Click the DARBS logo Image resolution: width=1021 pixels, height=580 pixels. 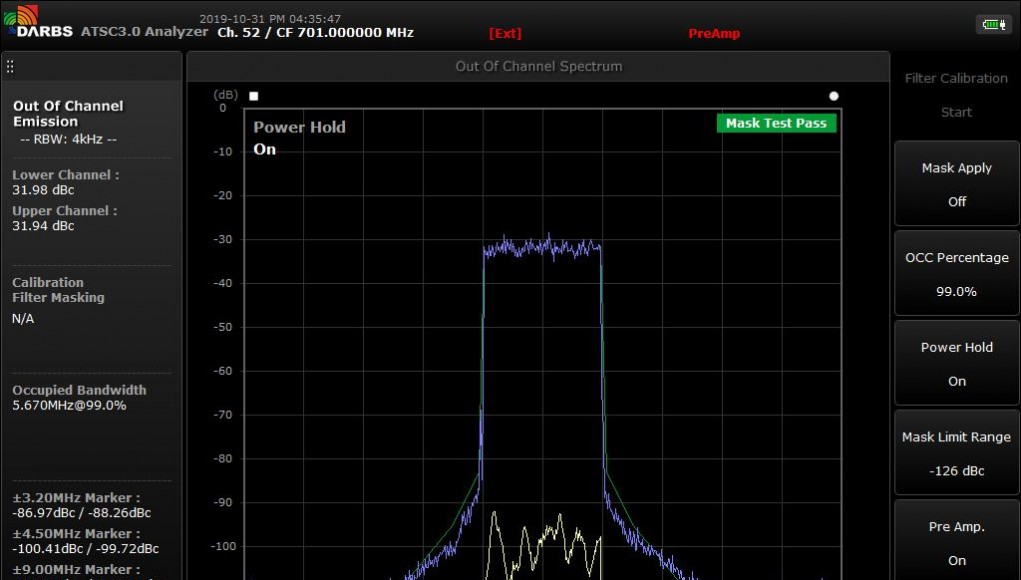(x=38, y=22)
